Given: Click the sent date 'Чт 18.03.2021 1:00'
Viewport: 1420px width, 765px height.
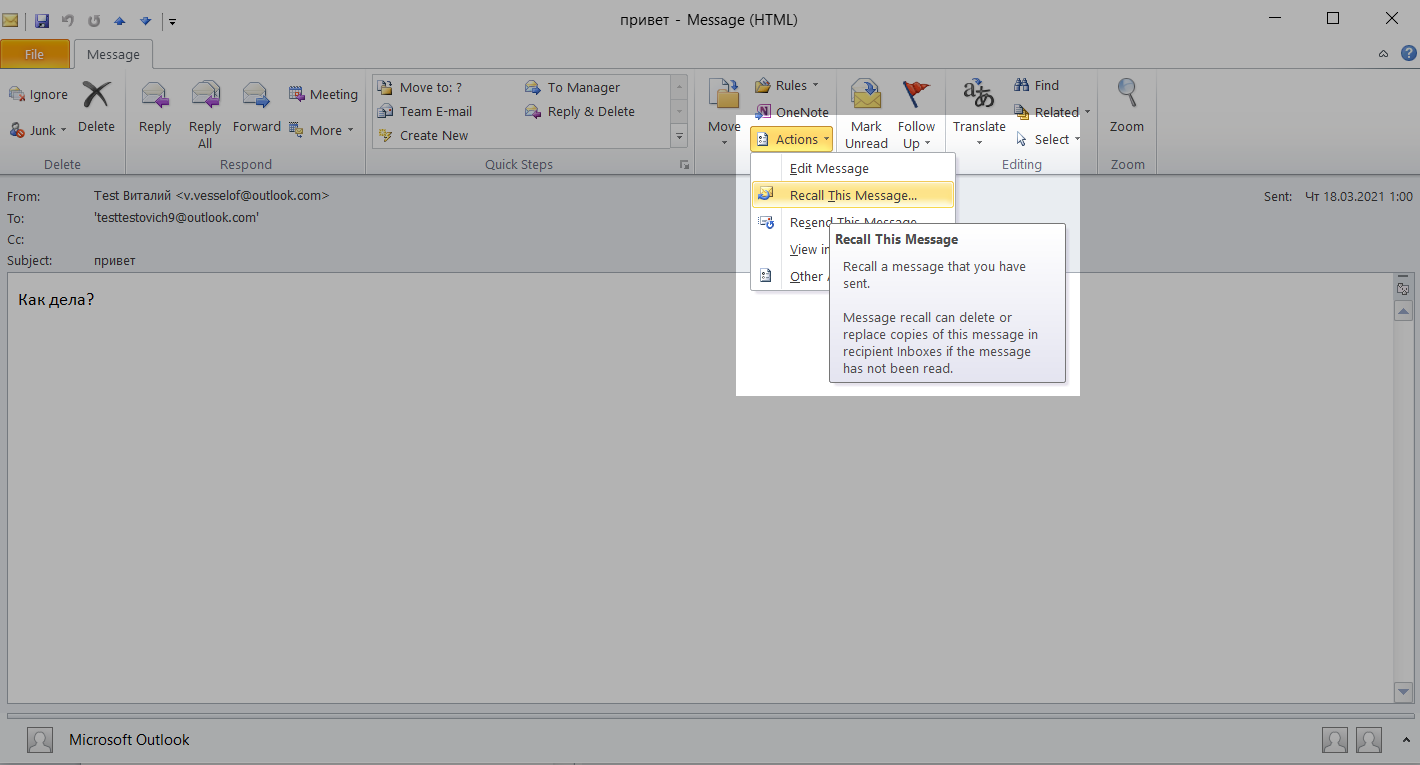Looking at the screenshot, I should point(1359,197).
